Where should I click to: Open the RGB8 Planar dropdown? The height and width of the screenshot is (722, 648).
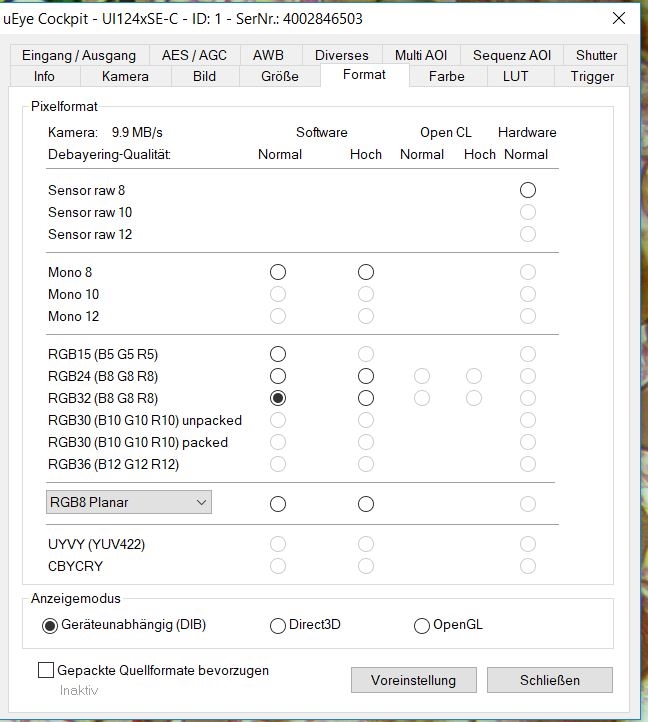point(129,502)
